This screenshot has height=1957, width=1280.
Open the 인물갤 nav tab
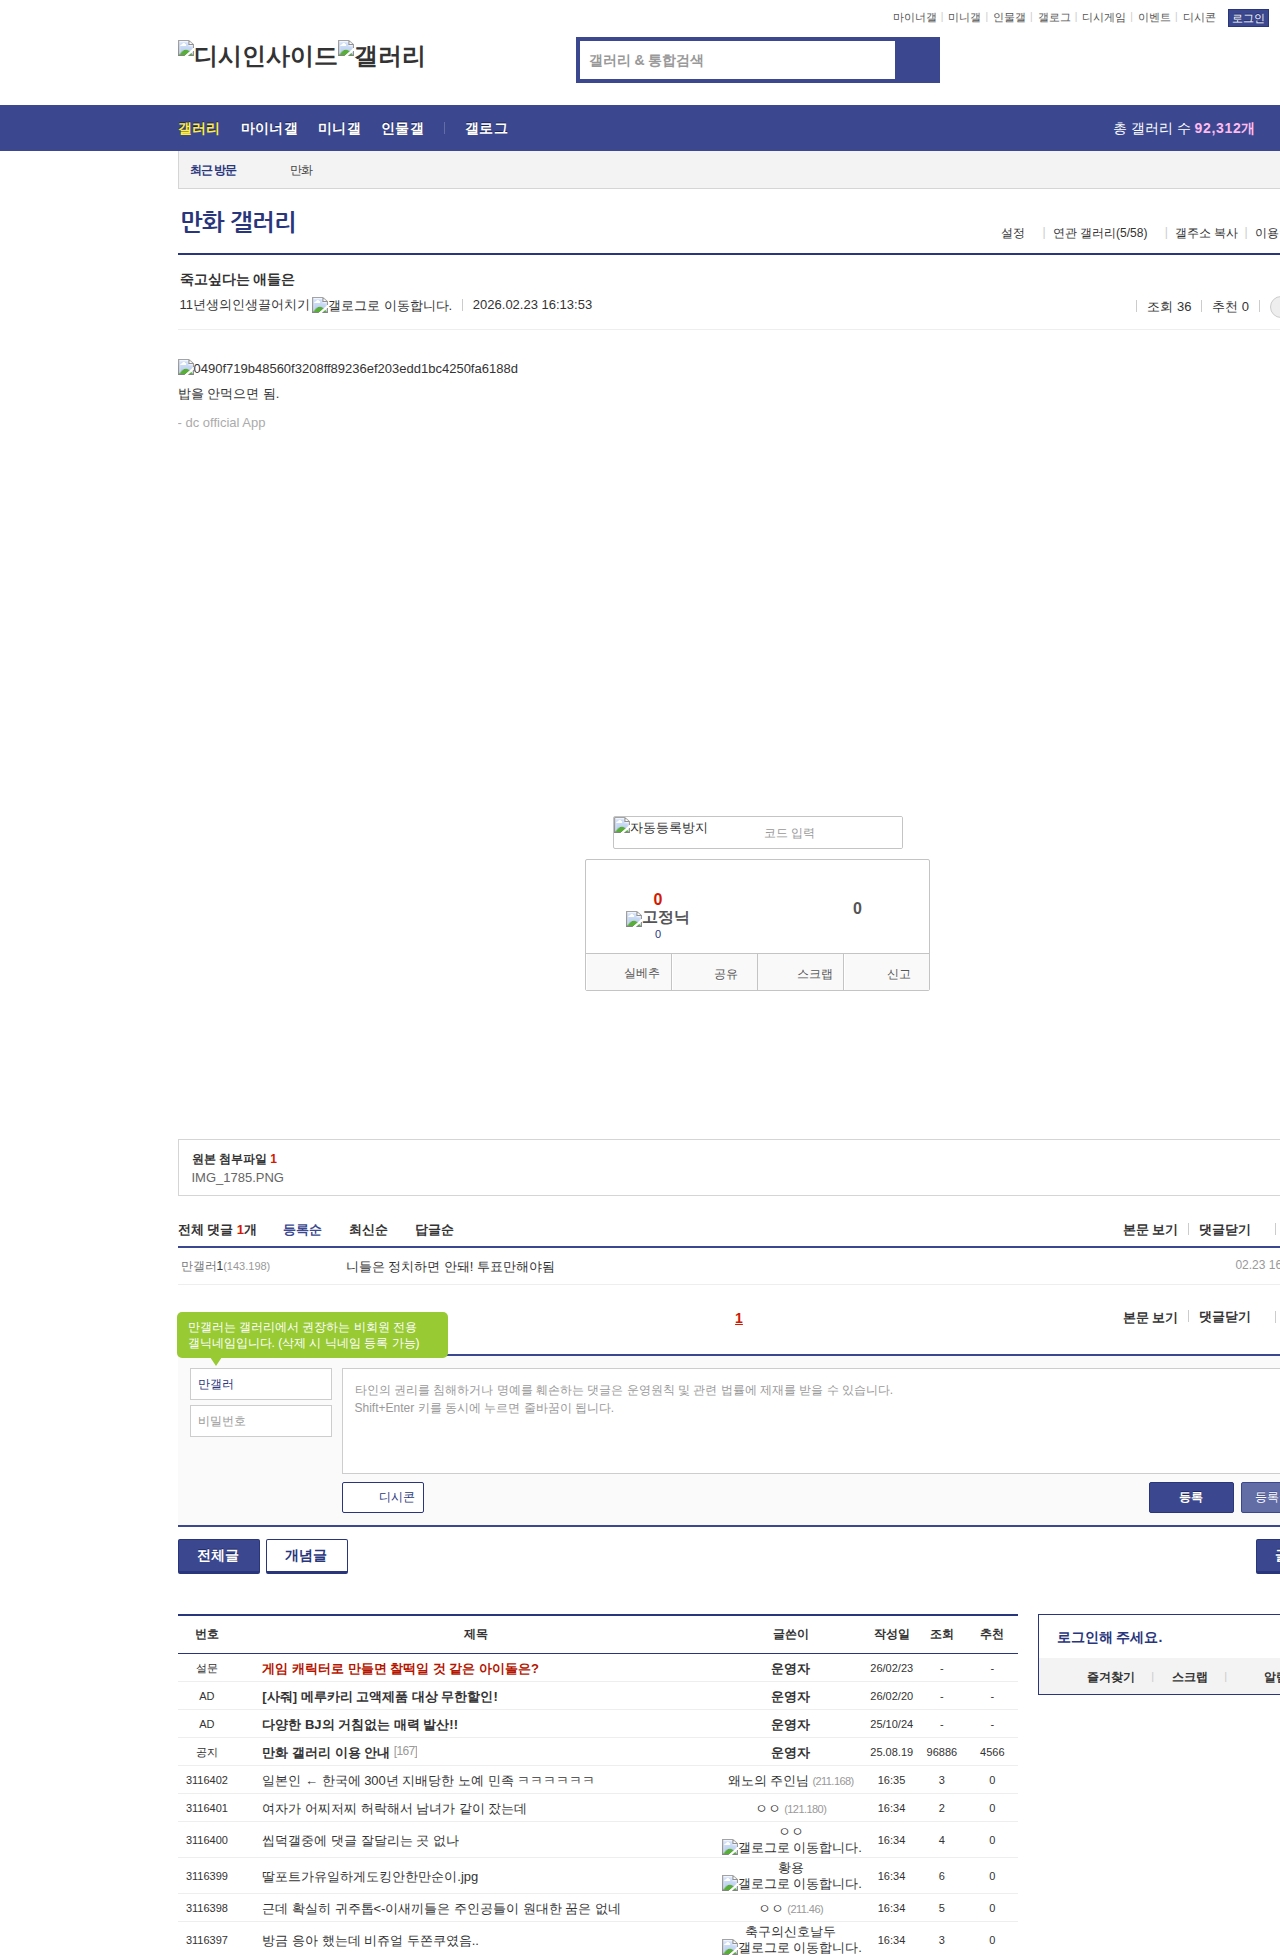pos(402,128)
